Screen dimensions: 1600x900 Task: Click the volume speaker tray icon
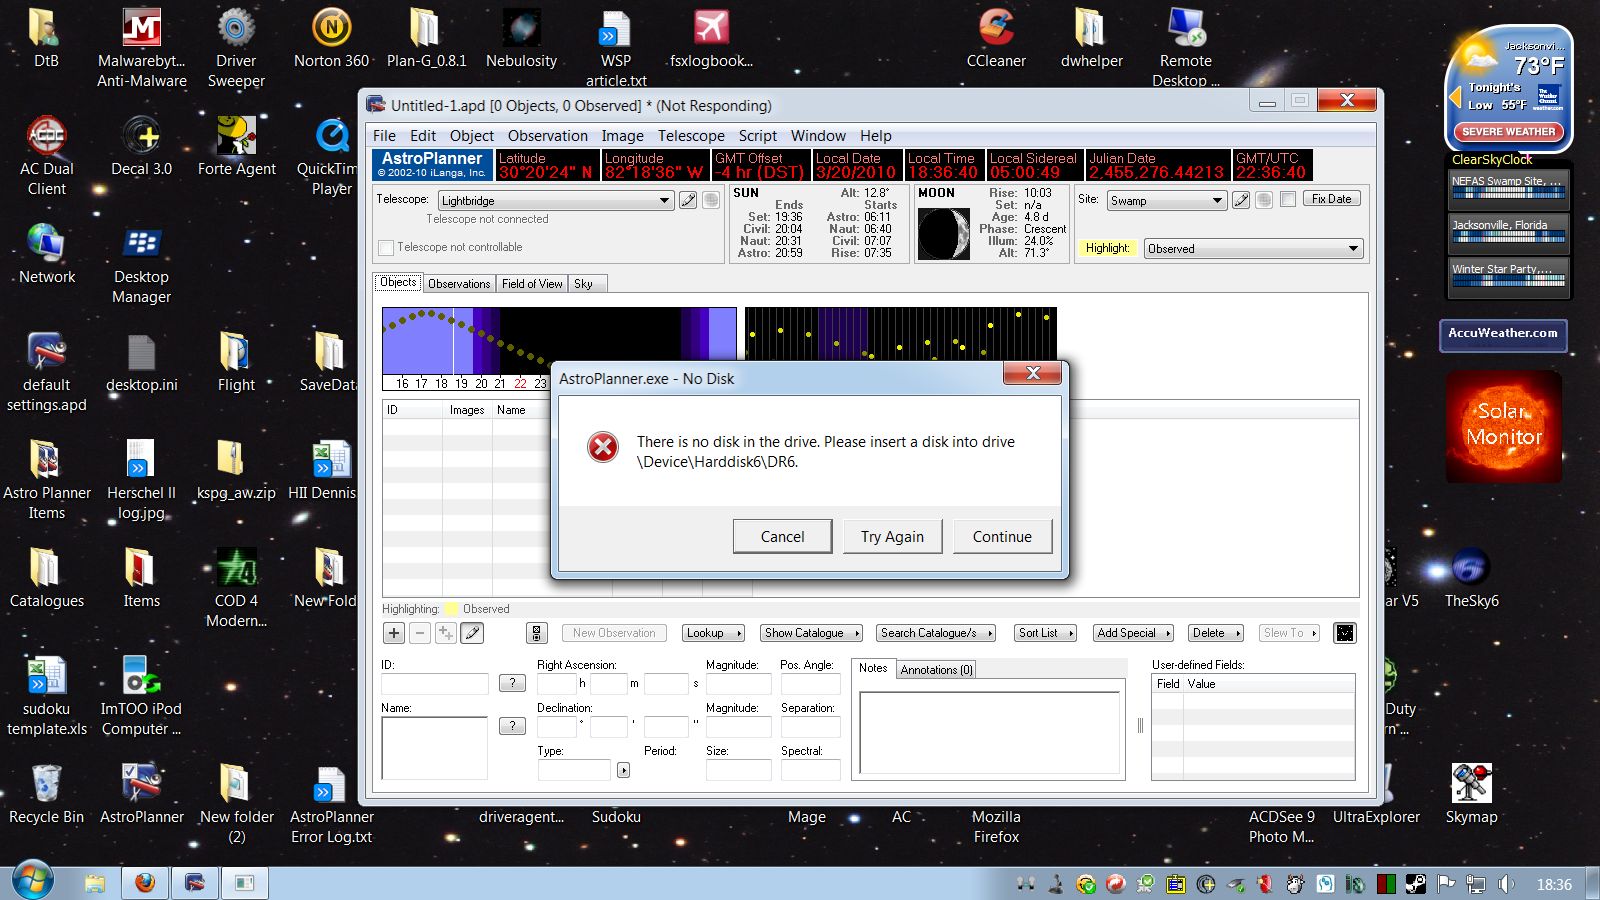point(1506,884)
